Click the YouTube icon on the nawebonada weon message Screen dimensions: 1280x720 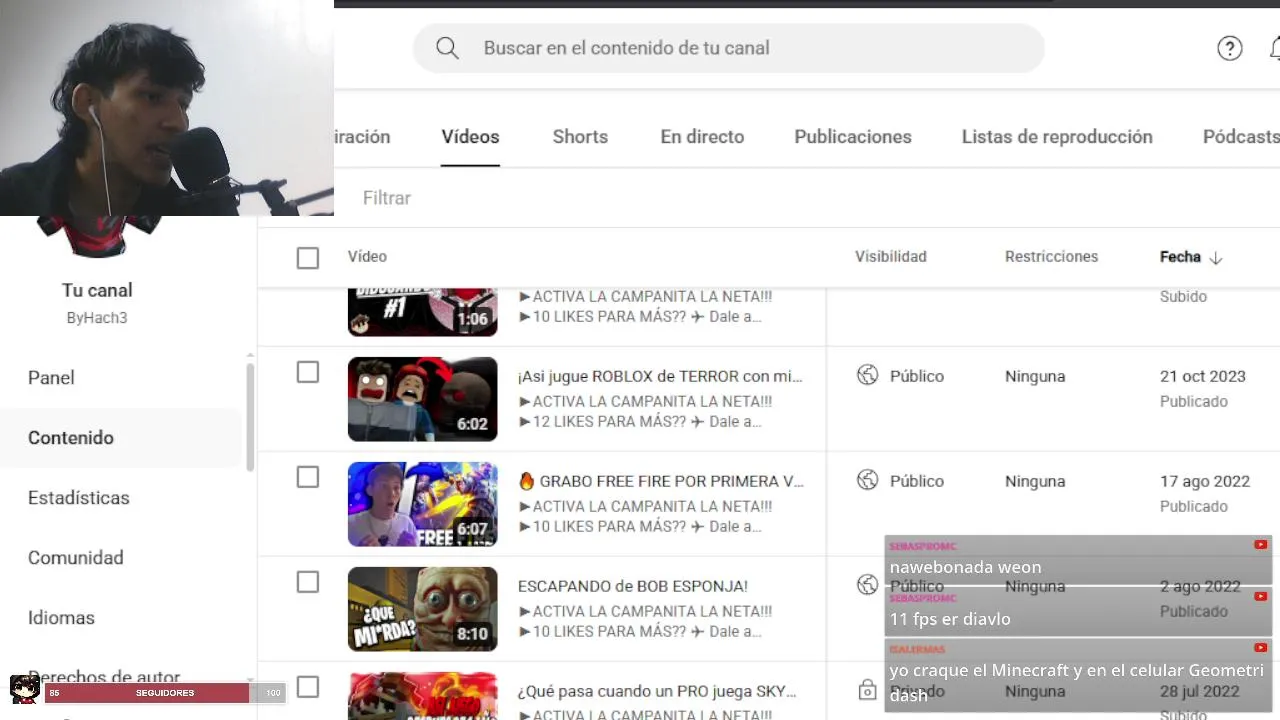click(1260, 545)
